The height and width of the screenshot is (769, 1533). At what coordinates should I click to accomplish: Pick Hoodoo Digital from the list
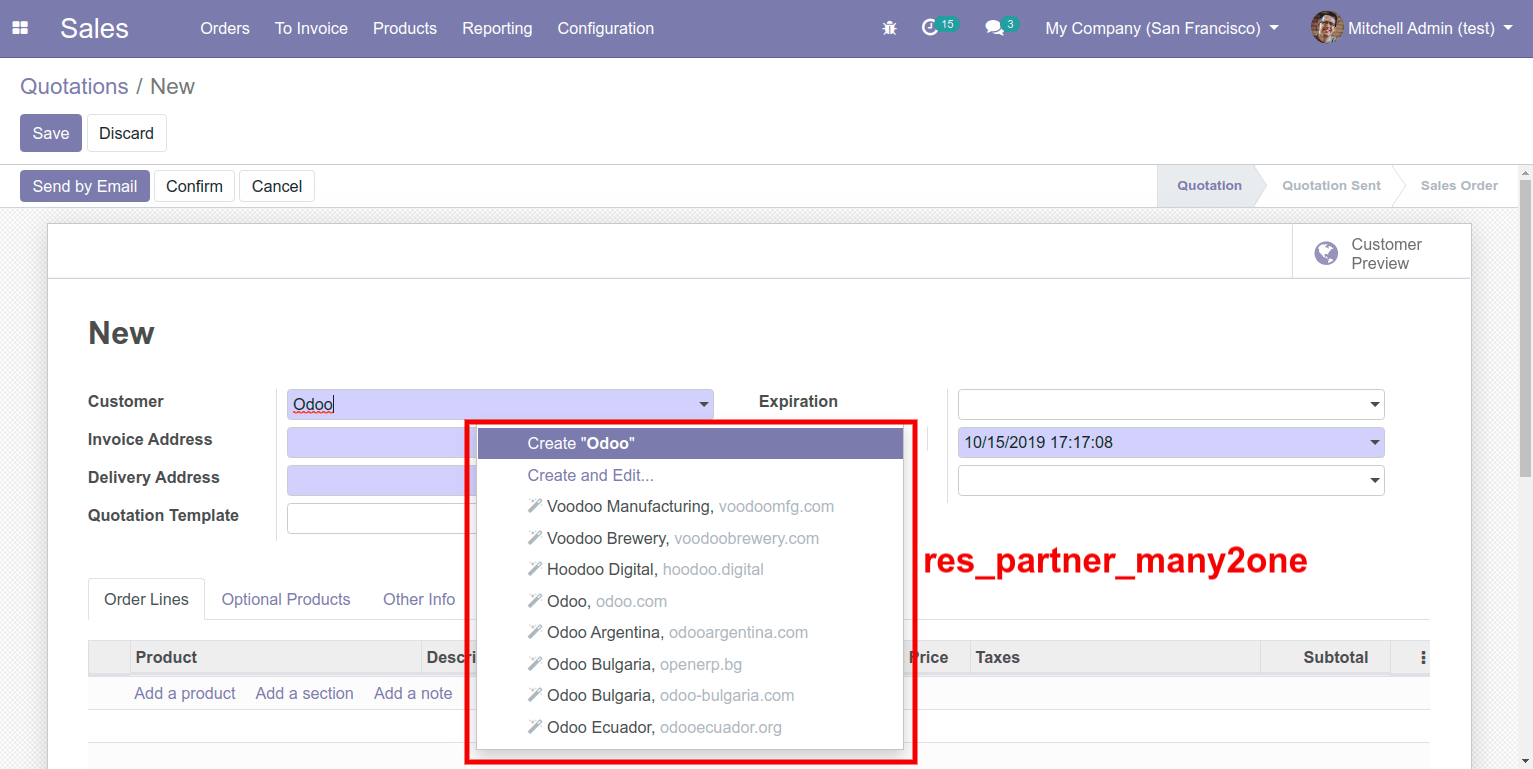coord(690,569)
